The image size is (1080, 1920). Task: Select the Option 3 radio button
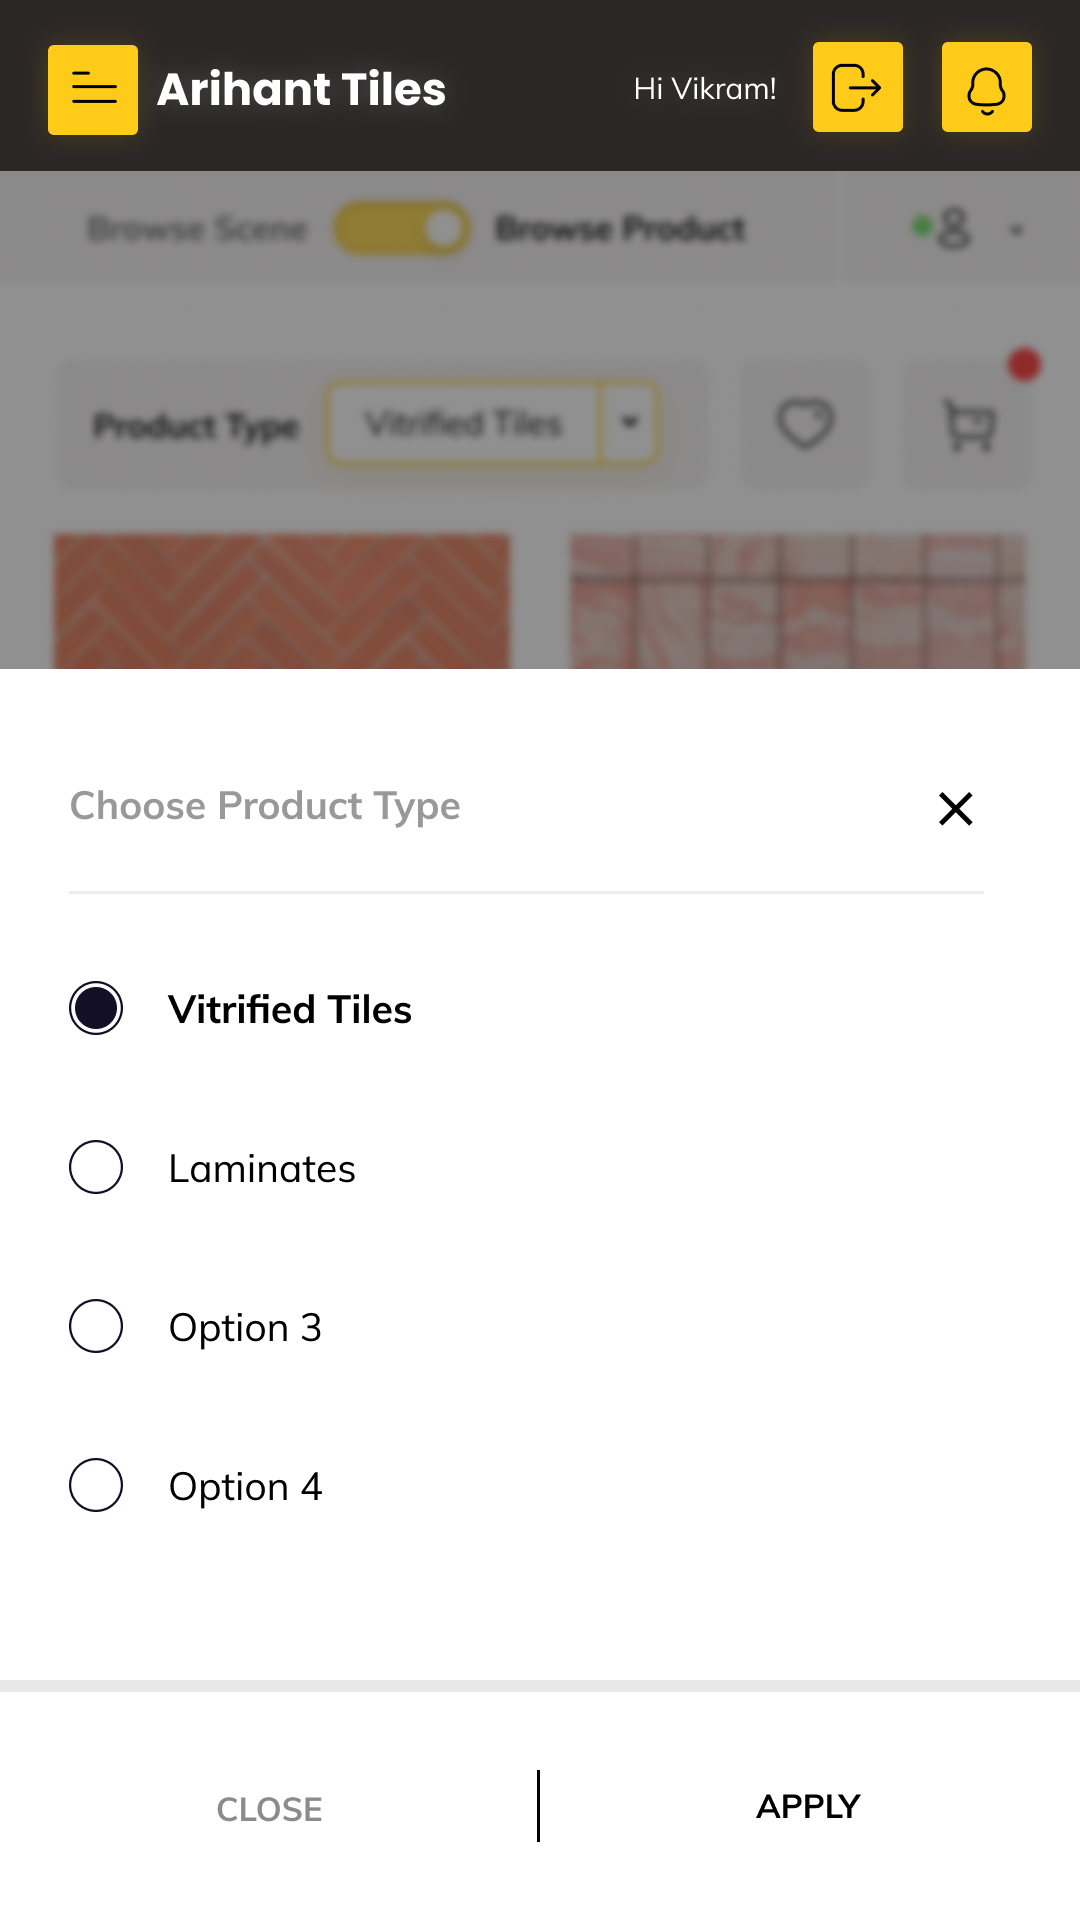(96, 1327)
